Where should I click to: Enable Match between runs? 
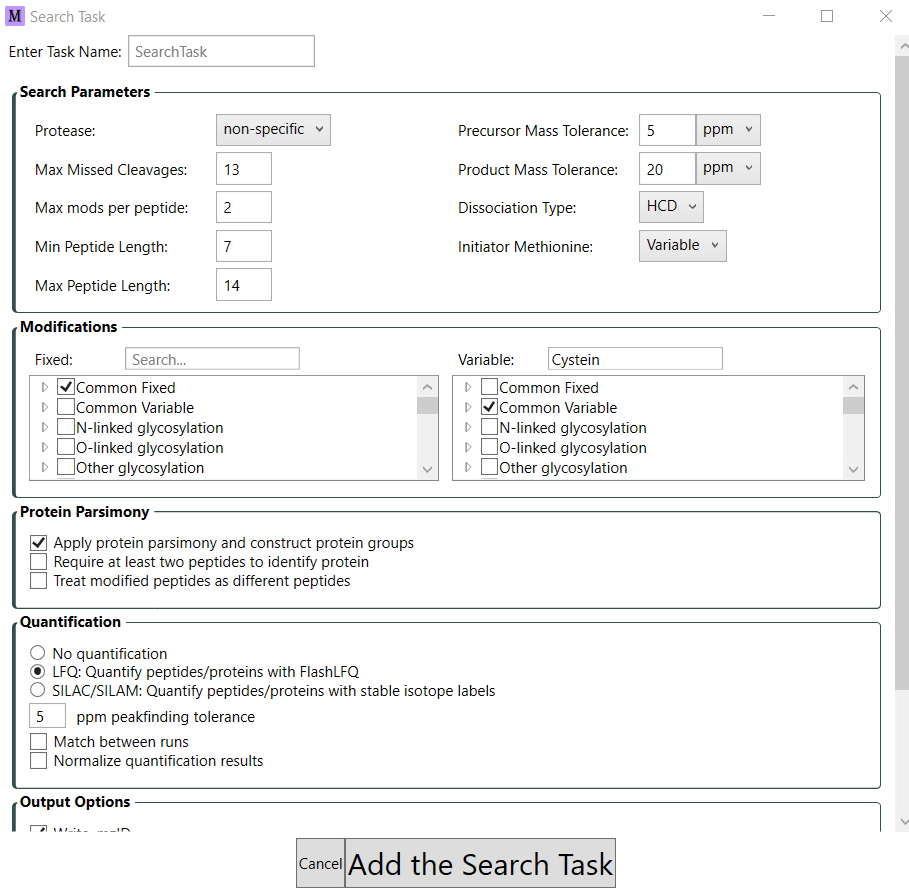point(37,741)
